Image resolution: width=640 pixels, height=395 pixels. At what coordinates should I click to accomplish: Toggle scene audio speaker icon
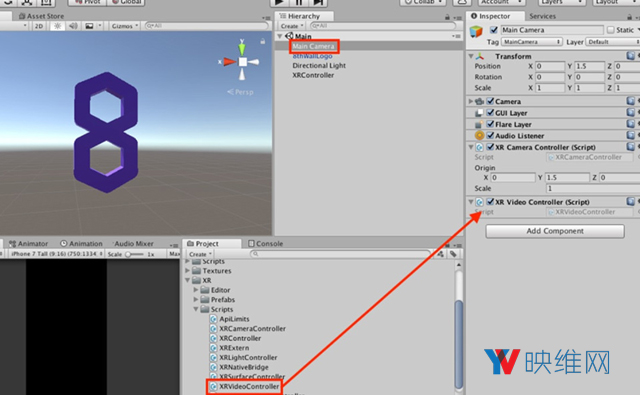click(x=73, y=26)
